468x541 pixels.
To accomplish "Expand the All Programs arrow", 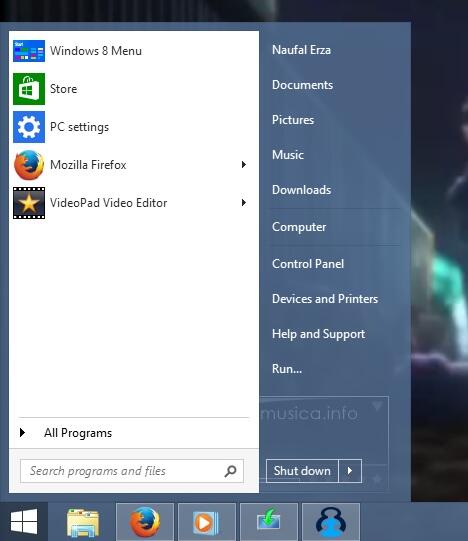I will pos(22,433).
